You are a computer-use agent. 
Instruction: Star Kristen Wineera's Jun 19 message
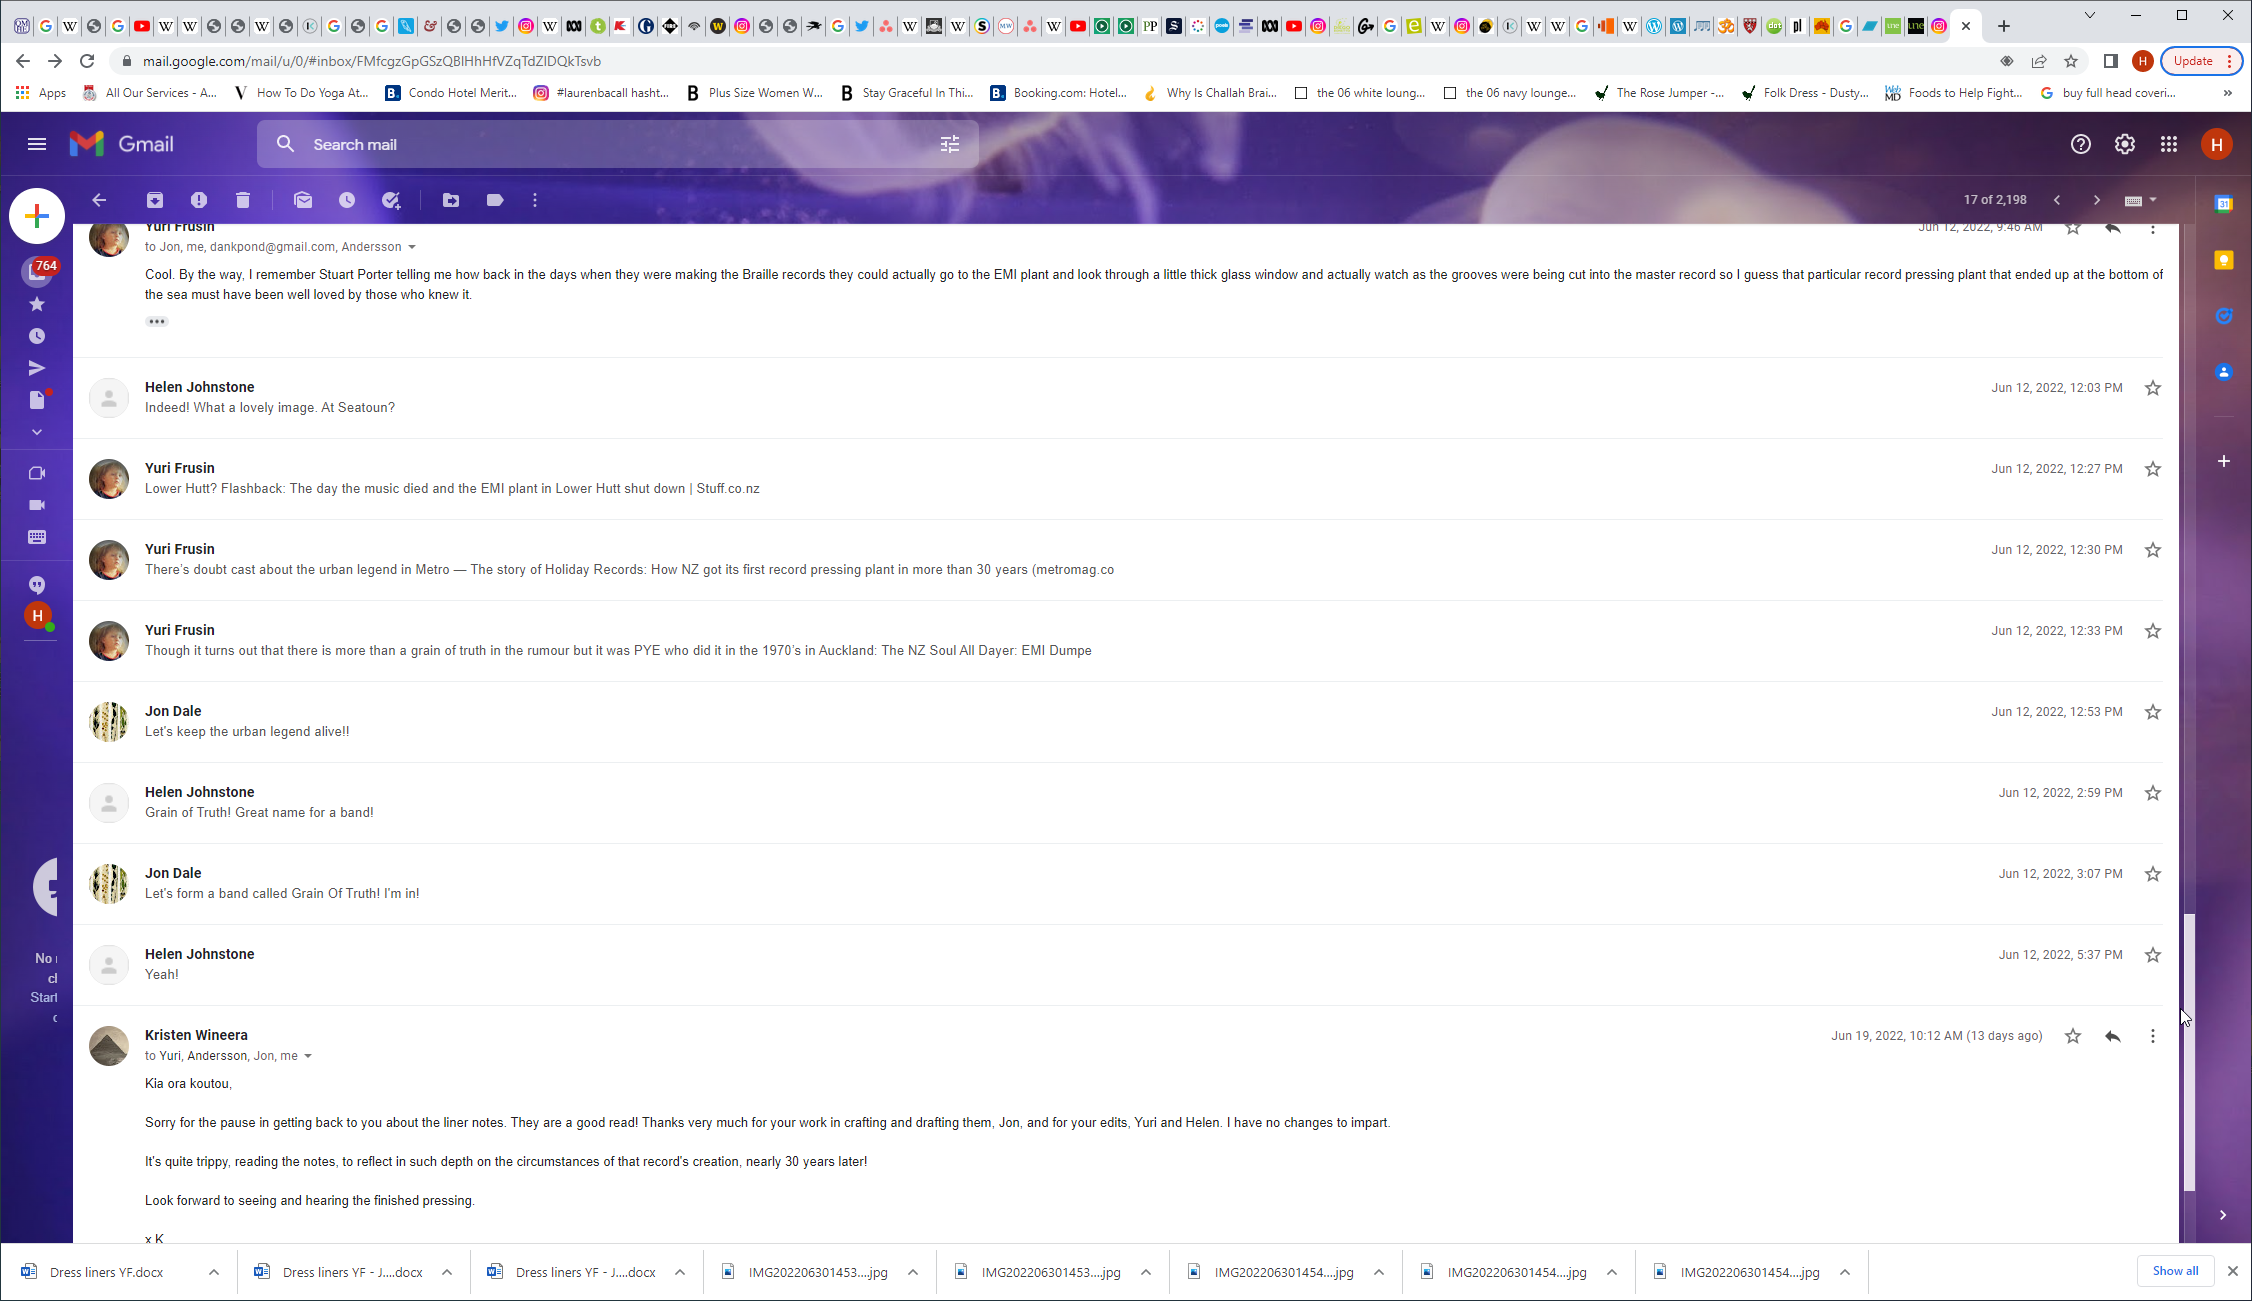[2073, 1036]
